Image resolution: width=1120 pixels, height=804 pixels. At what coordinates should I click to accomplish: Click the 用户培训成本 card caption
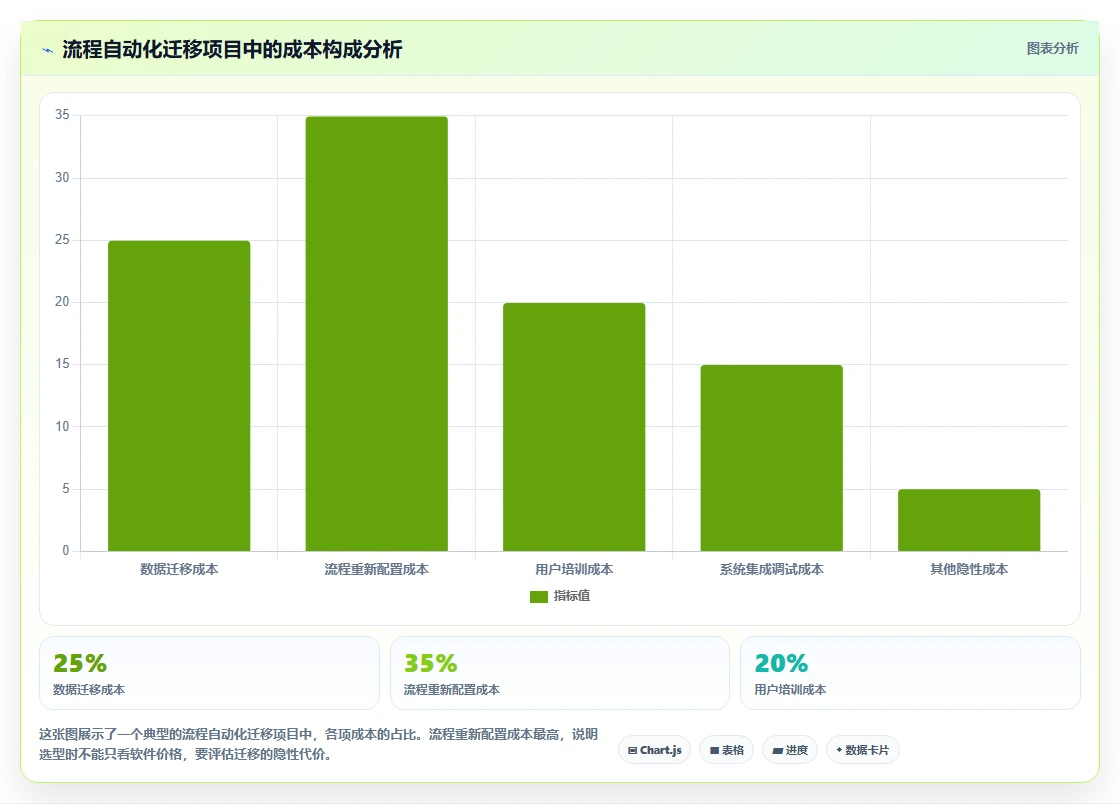[791, 690]
